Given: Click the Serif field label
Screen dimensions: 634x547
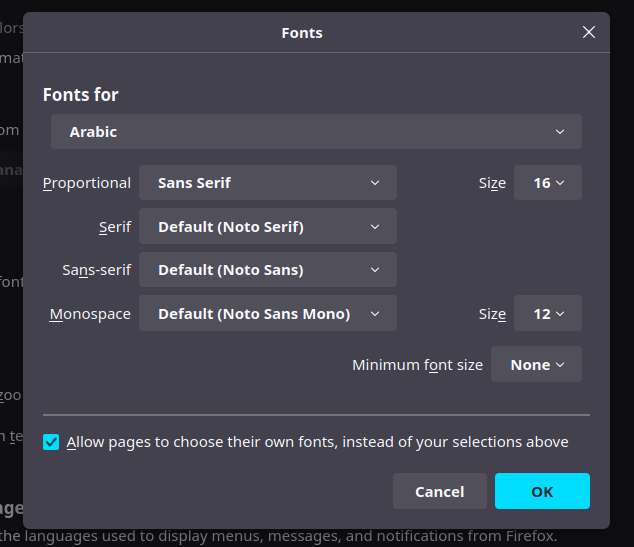Looking at the screenshot, I should coord(115,227).
